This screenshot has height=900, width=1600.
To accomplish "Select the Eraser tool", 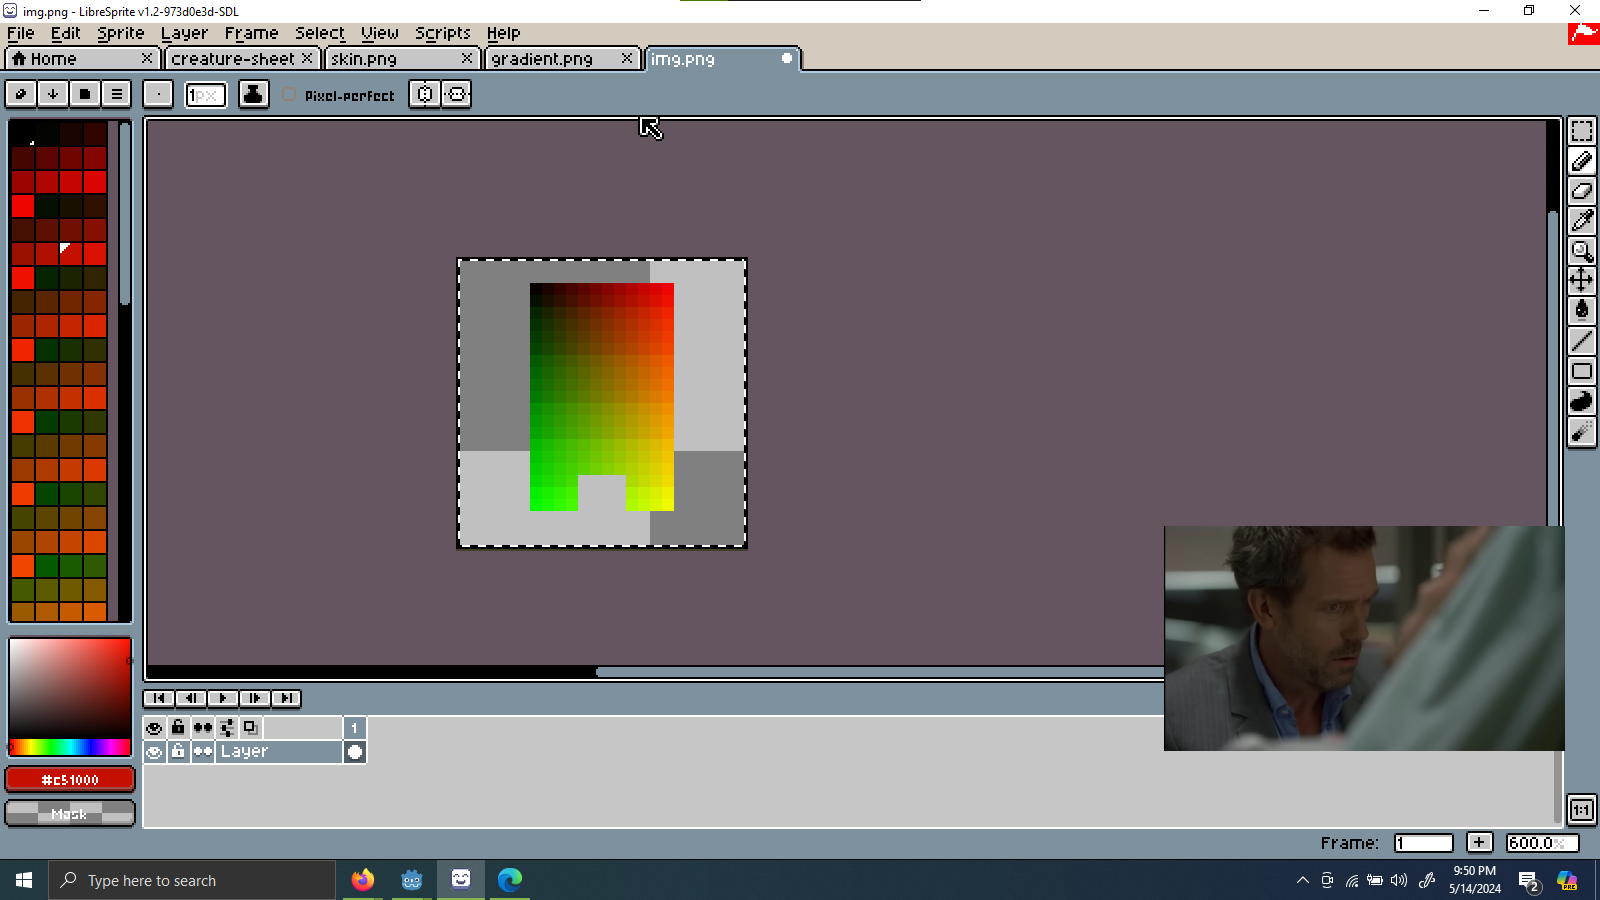I will pyautogui.click(x=1581, y=191).
